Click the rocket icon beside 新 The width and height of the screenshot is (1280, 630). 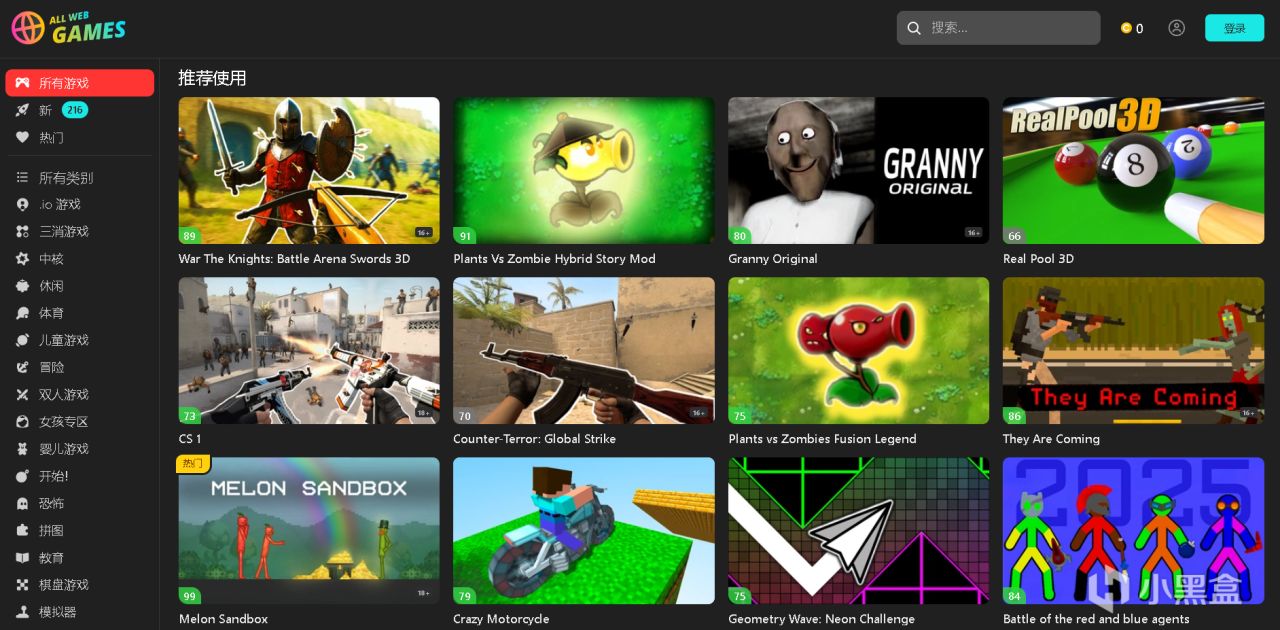(x=22, y=110)
